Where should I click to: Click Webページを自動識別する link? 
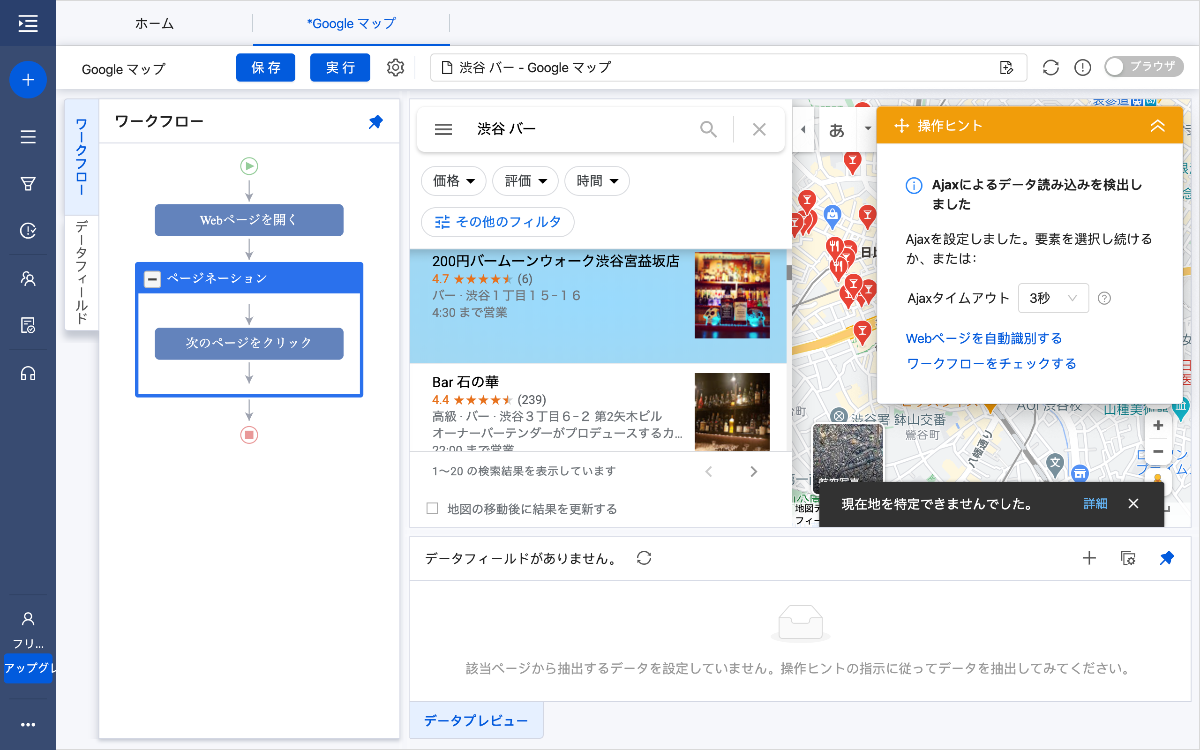point(984,339)
